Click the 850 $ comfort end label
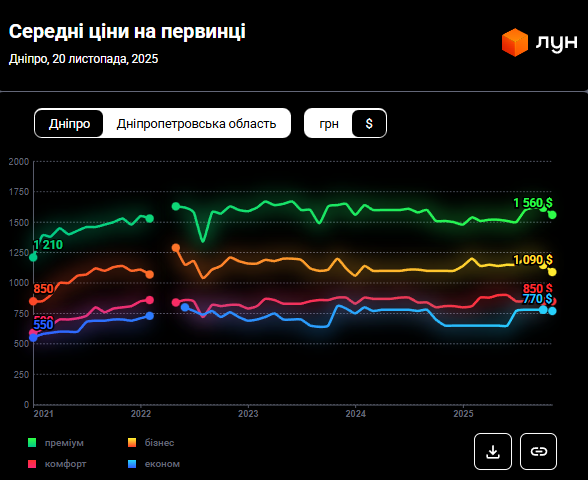The image size is (588, 480). [x=537, y=288]
